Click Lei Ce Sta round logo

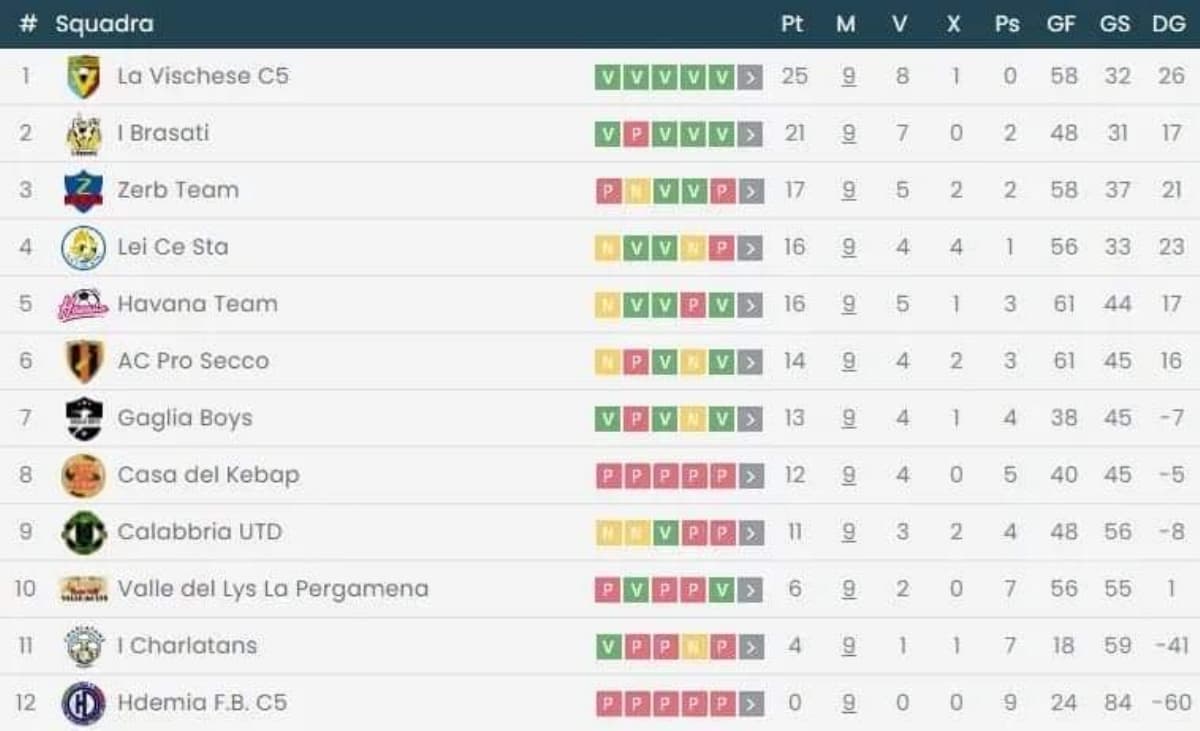pos(83,248)
